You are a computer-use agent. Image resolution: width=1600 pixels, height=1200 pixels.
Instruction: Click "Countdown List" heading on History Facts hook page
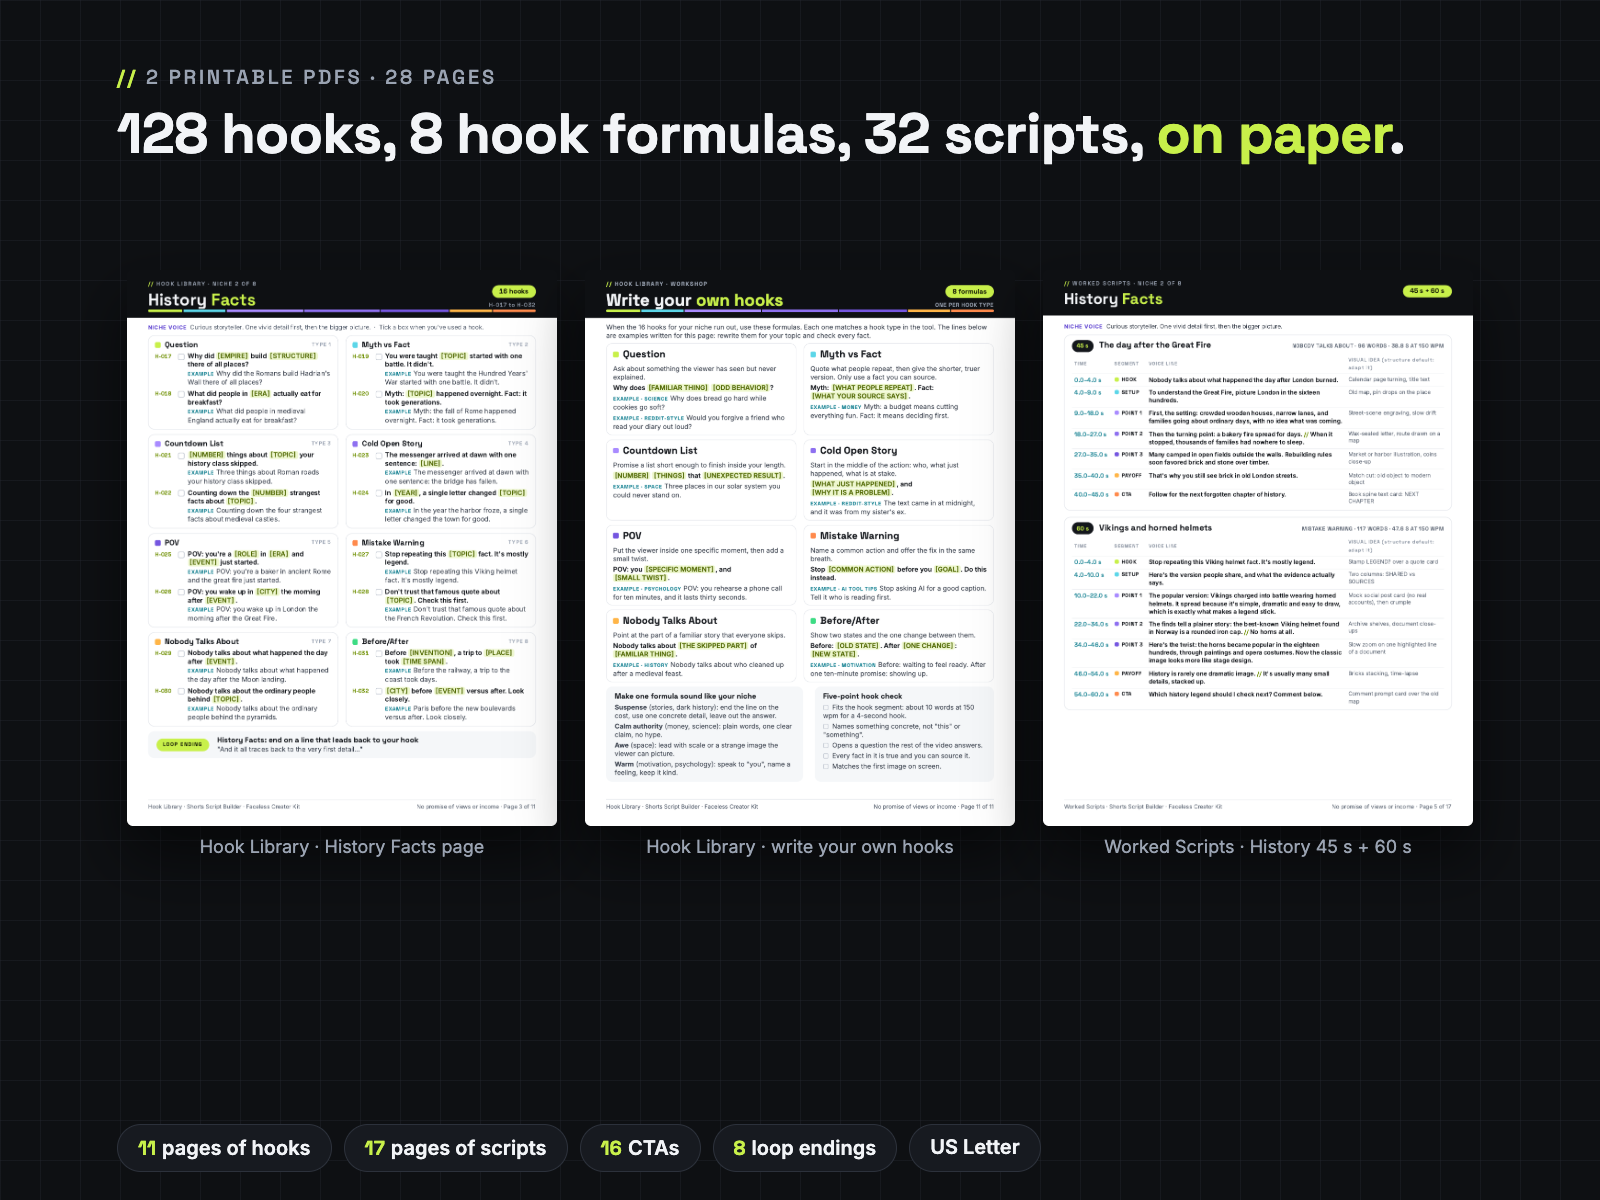(x=194, y=443)
